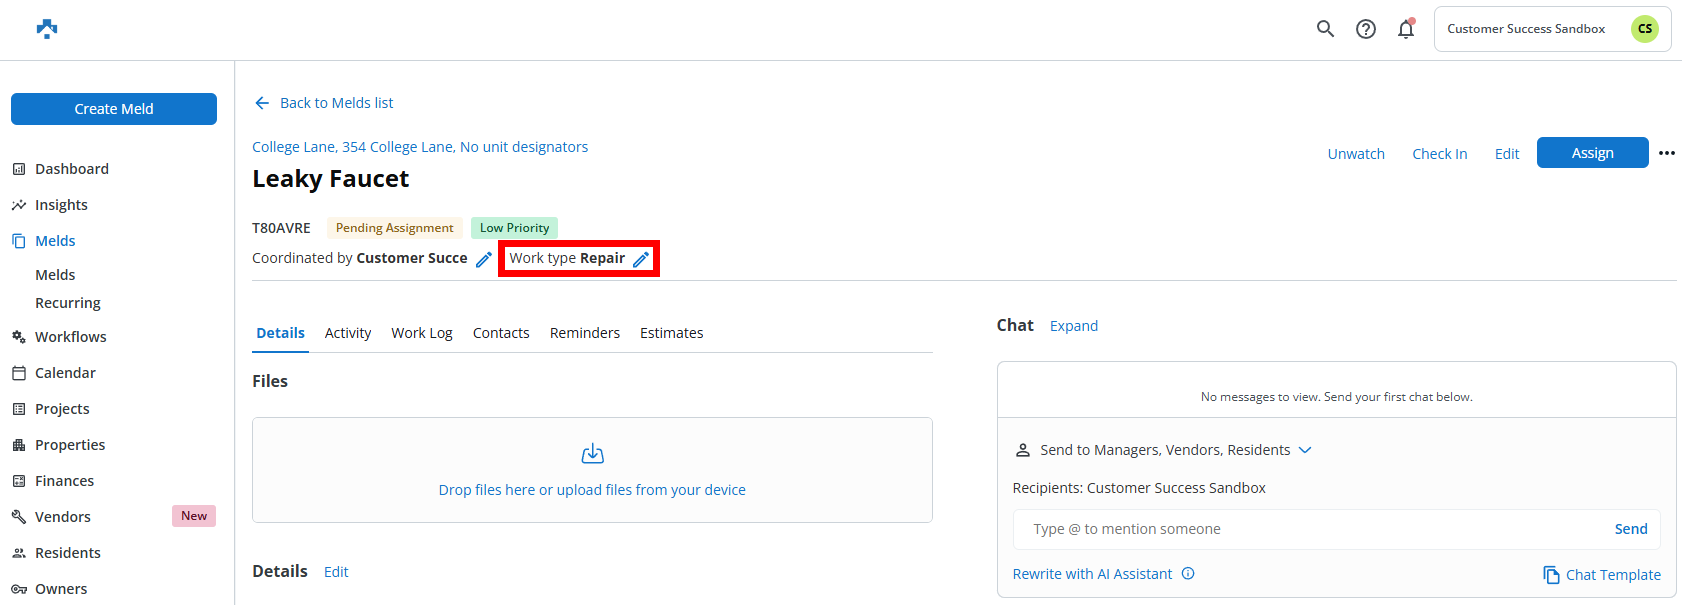Edit the coordinator with pencil icon

484,259
